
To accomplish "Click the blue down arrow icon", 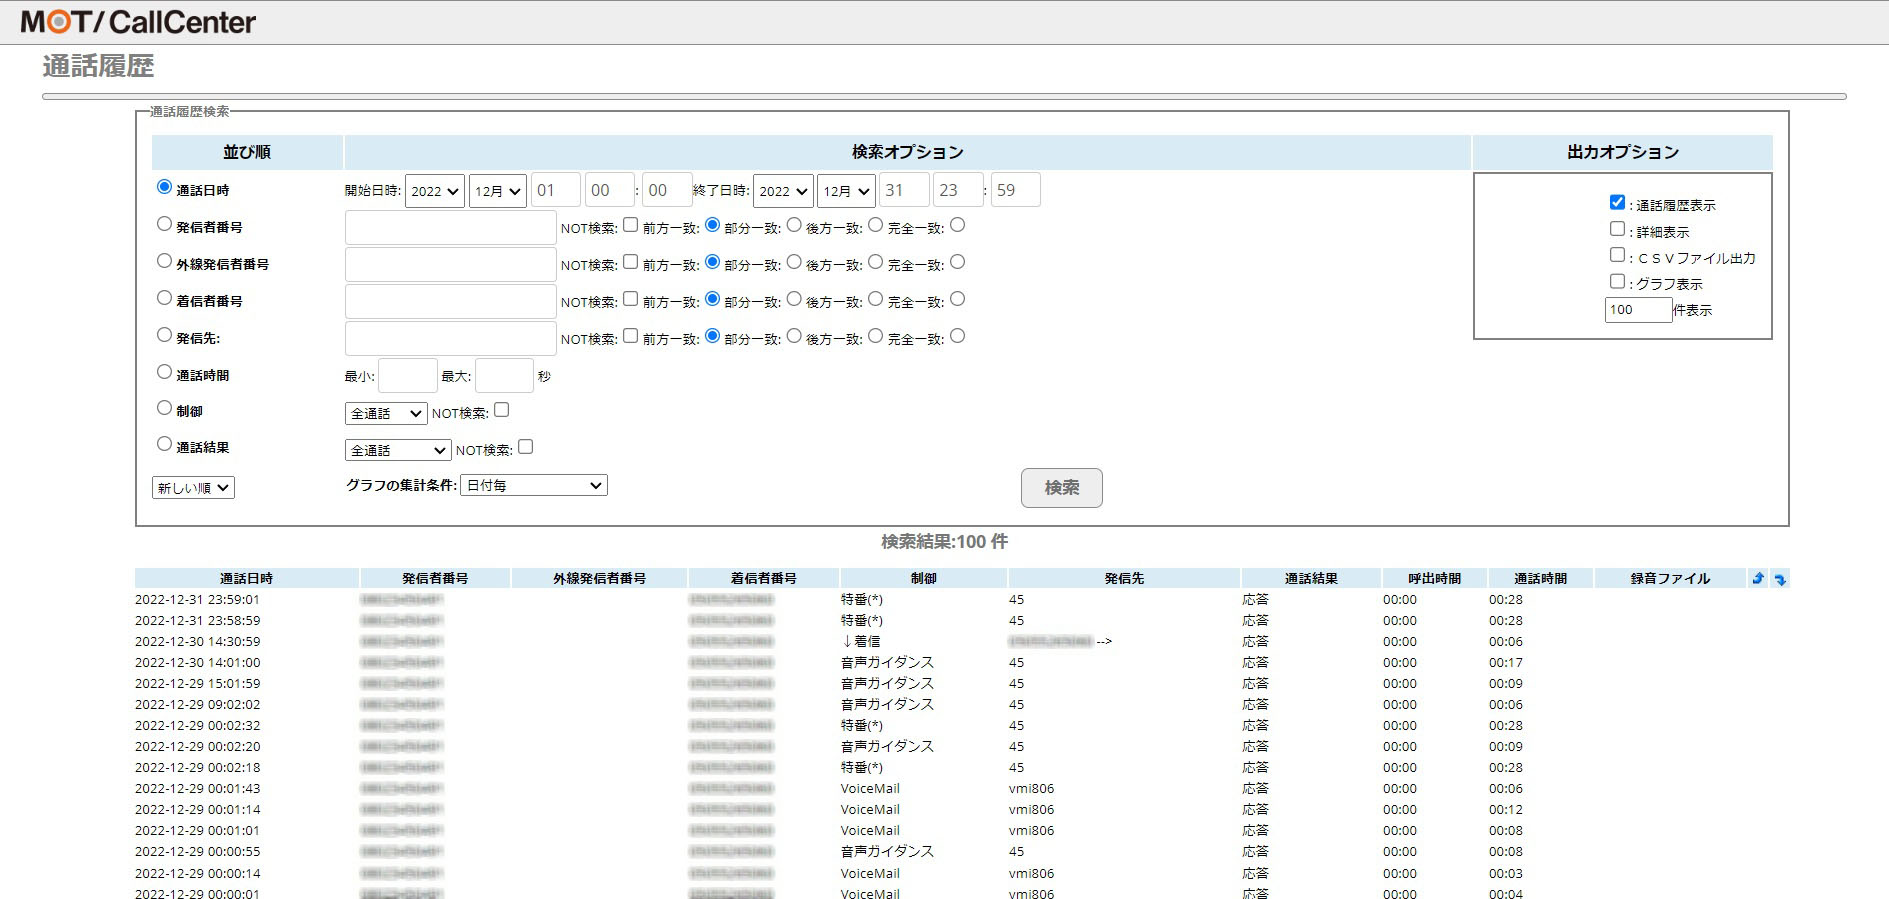I will 1780,579.
